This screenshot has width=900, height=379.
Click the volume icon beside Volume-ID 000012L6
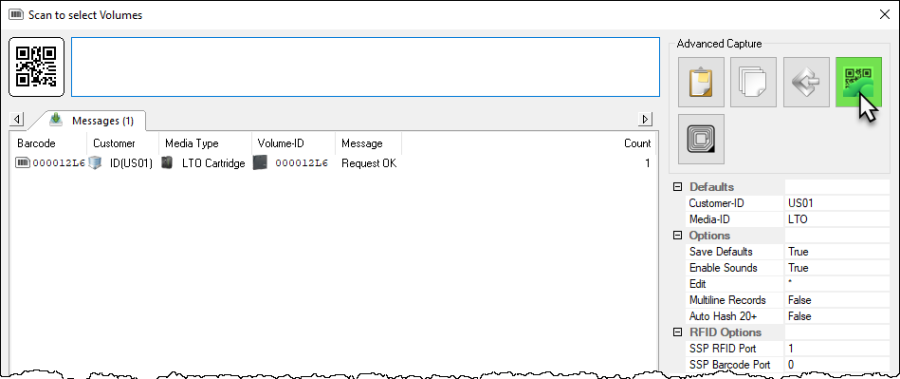[261, 163]
